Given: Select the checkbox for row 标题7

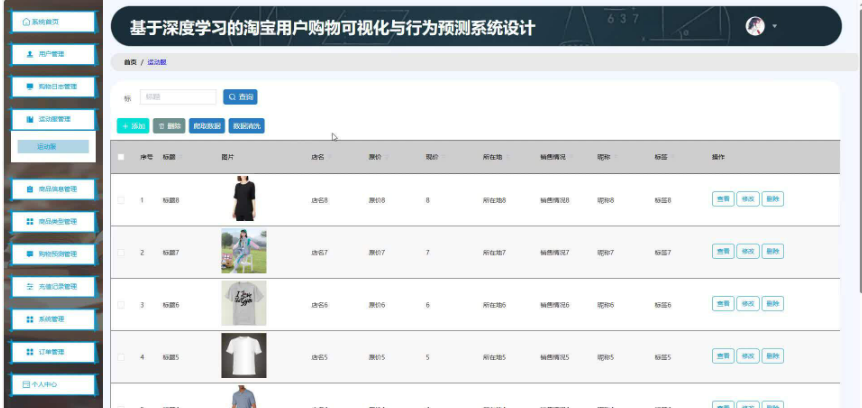Looking at the screenshot, I should (x=121, y=252).
